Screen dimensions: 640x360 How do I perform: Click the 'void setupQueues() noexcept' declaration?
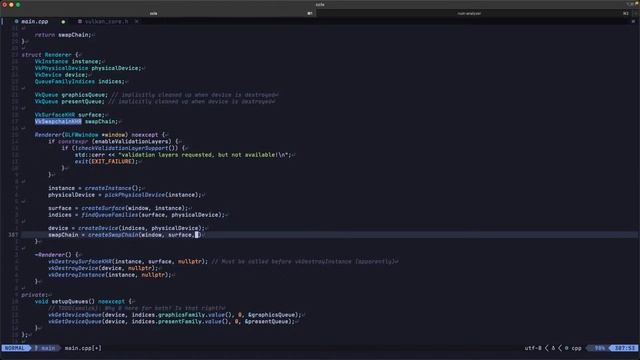(x=80, y=302)
